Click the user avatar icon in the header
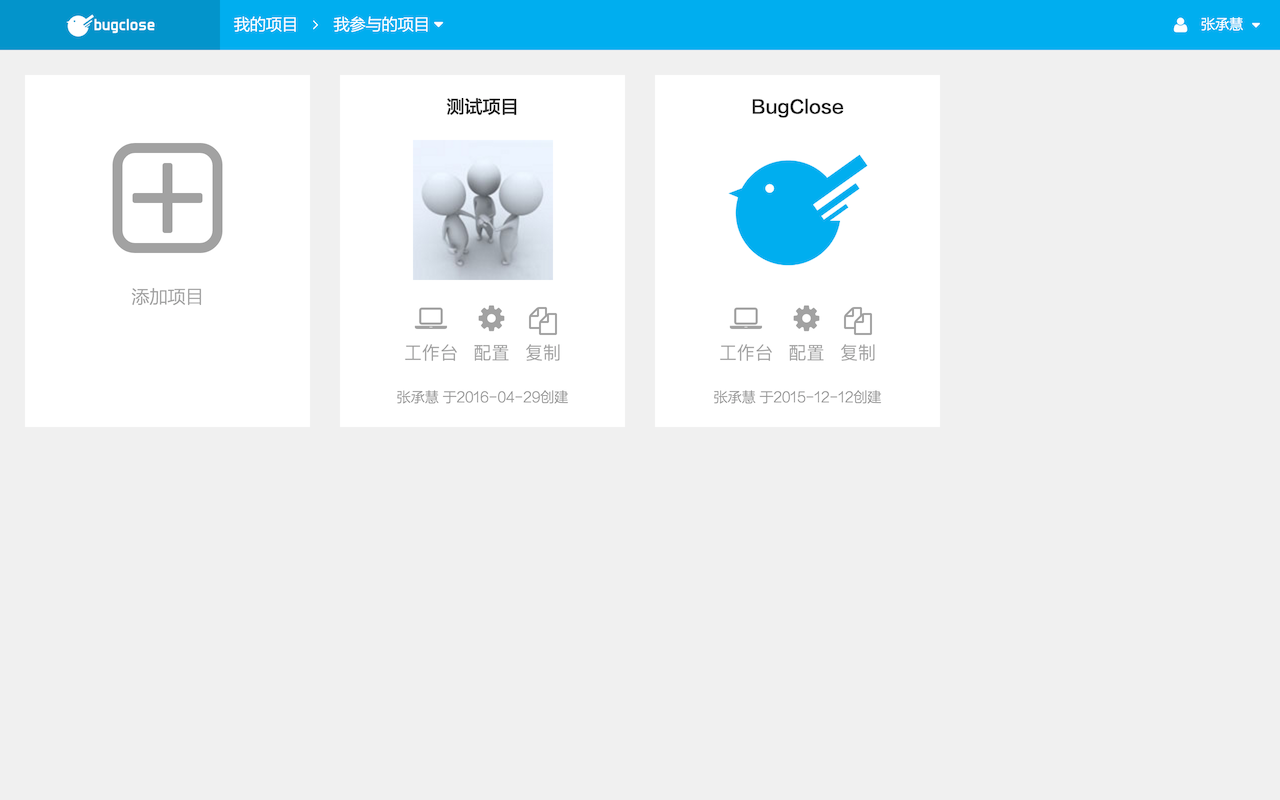 point(1181,25)
